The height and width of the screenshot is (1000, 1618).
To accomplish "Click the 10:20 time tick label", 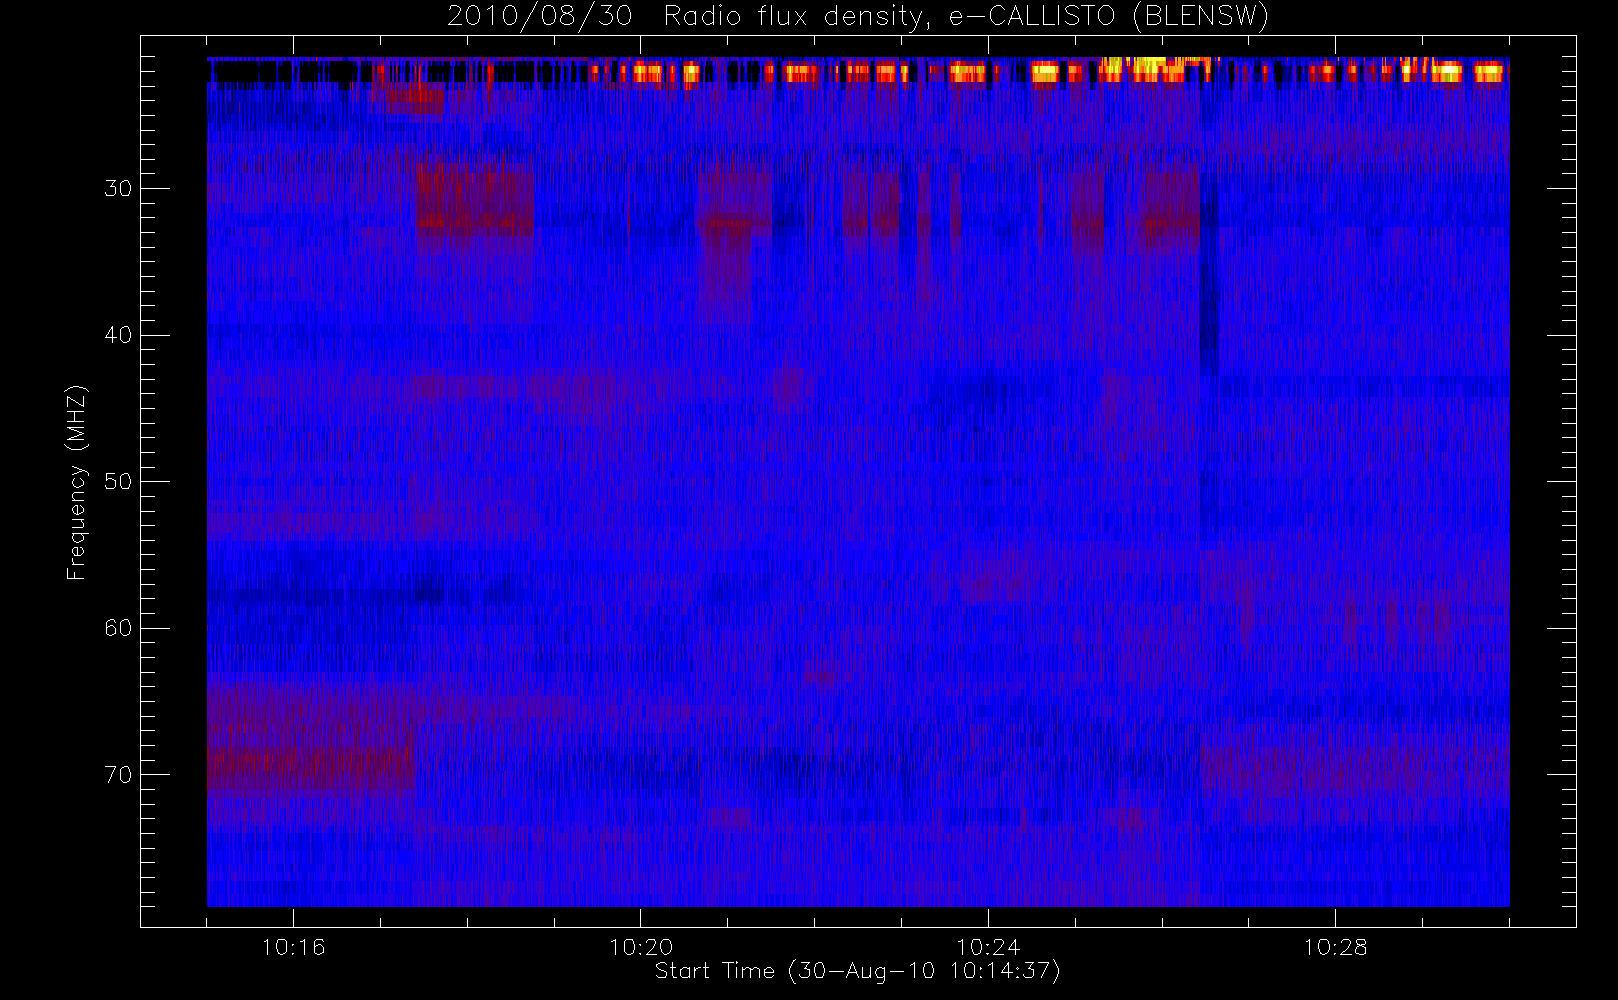I will 641,947.
